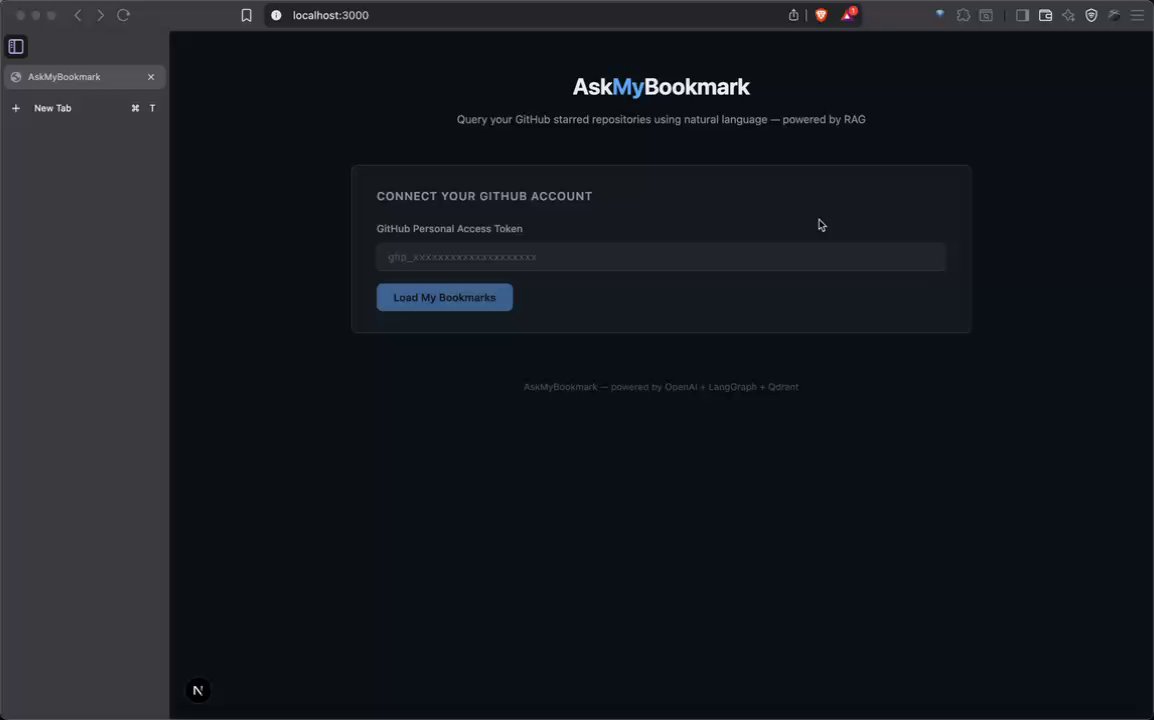Click the browser back arrow
This screenshot has width=1154, height=720.
tap(77, 15)
